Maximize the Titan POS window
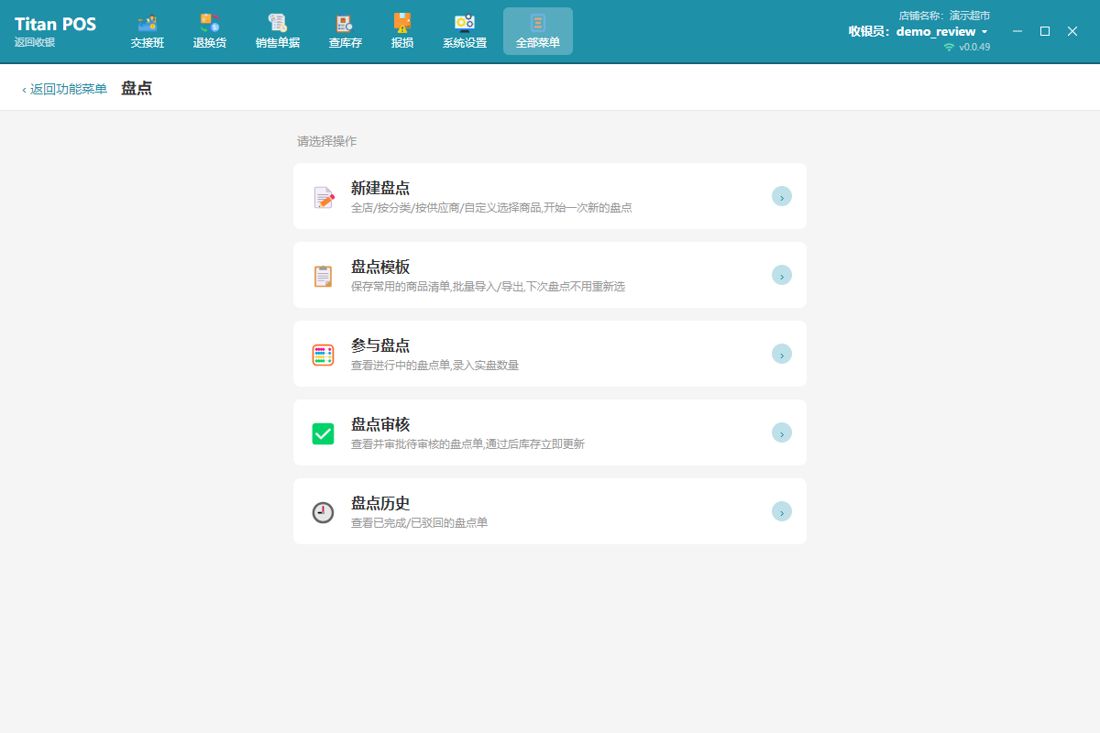The height and width of the screenshot is (733, 1100). (x=1045, y=31)
